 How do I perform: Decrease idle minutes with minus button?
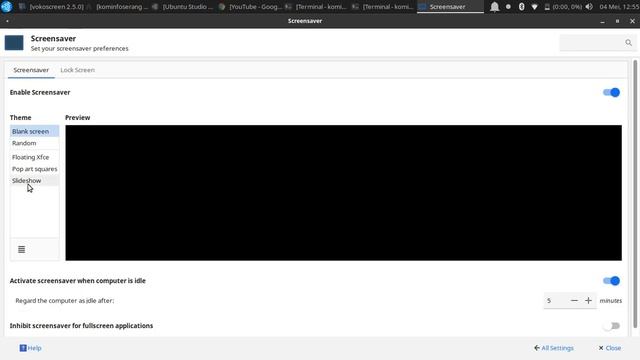pos(574,300)
